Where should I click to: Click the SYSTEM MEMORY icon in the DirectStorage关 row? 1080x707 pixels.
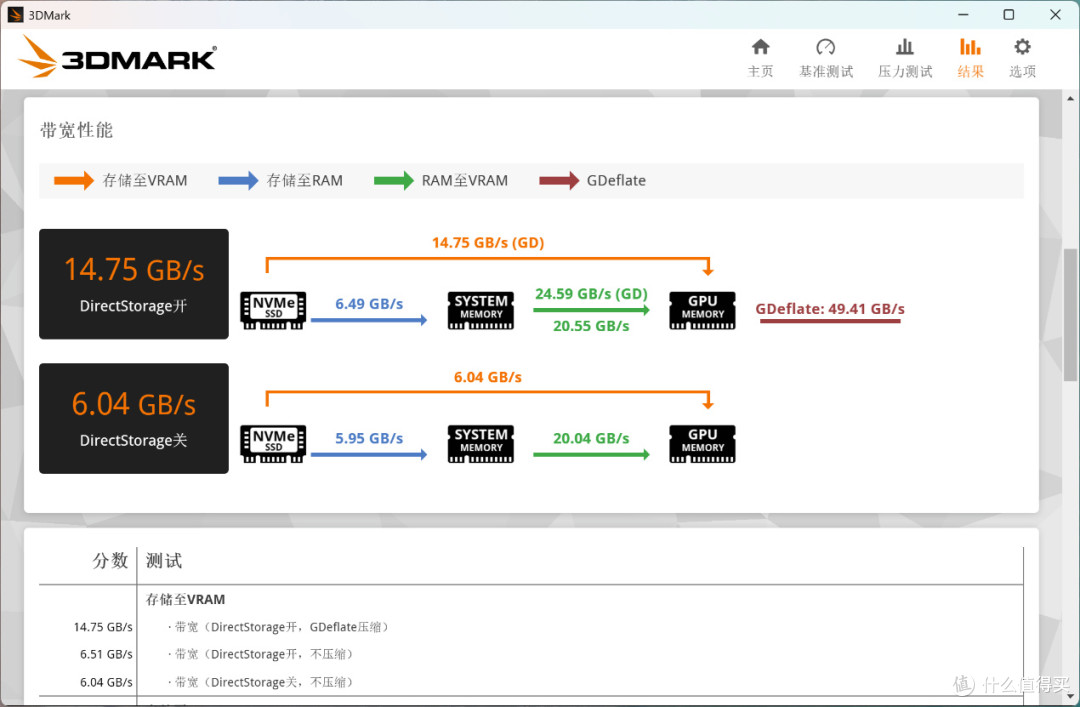(x=481, y=444)
